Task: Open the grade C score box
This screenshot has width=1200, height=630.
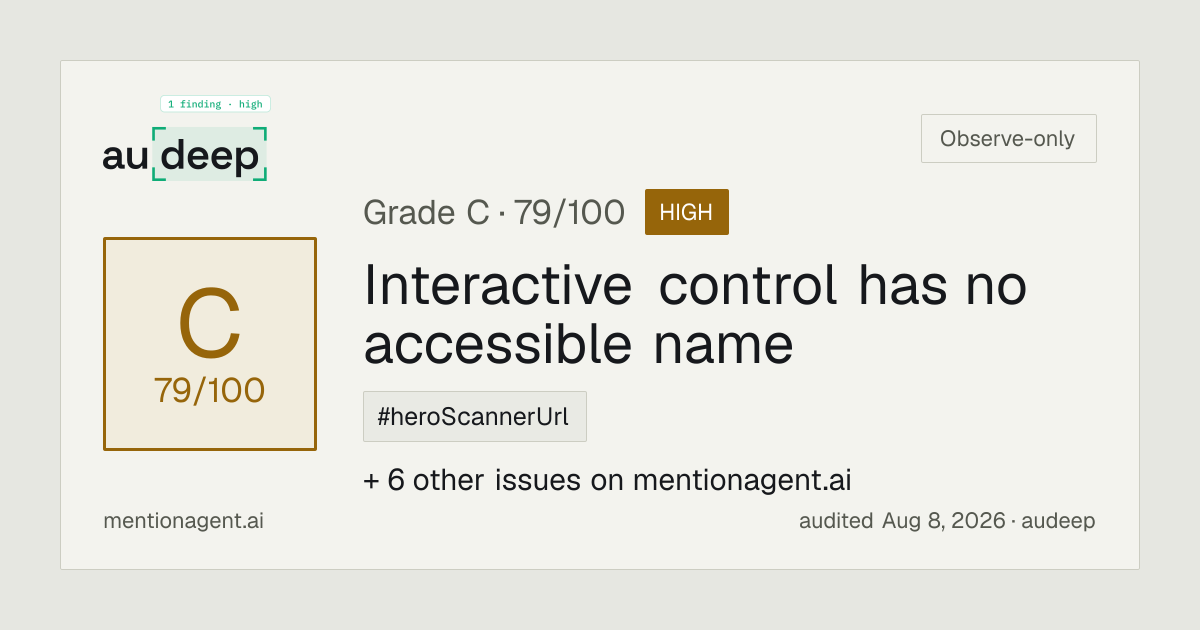Action: (210, 344)
